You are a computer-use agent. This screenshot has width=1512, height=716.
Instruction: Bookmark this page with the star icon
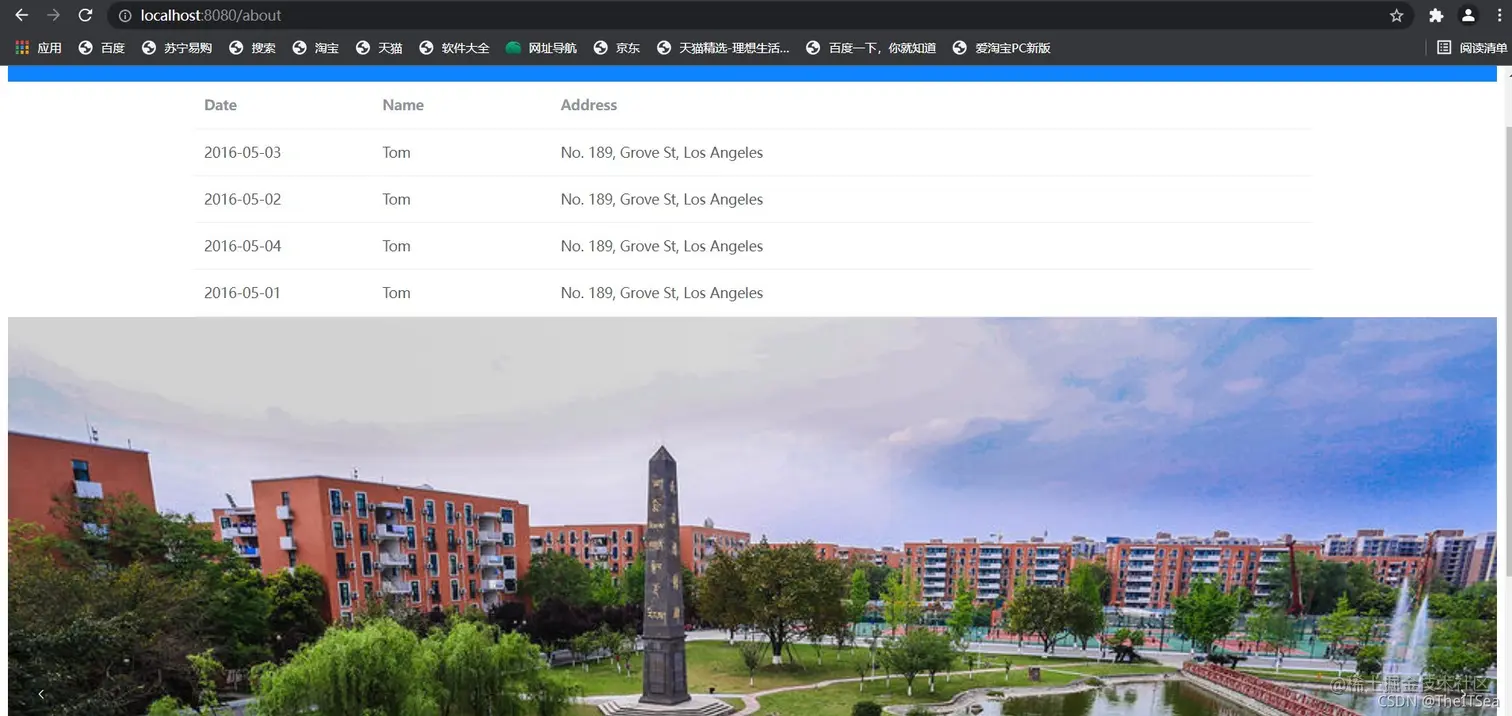click(x=1396, y=15)
